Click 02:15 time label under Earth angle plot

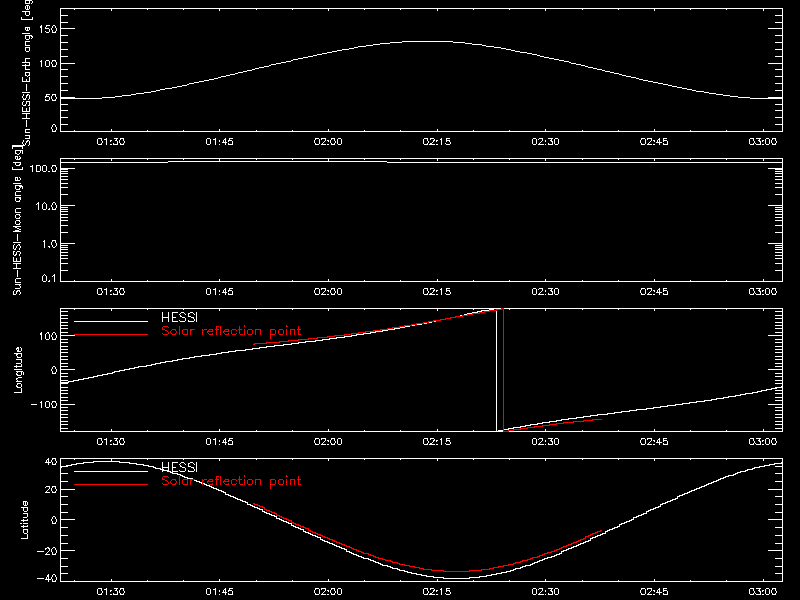437,142
